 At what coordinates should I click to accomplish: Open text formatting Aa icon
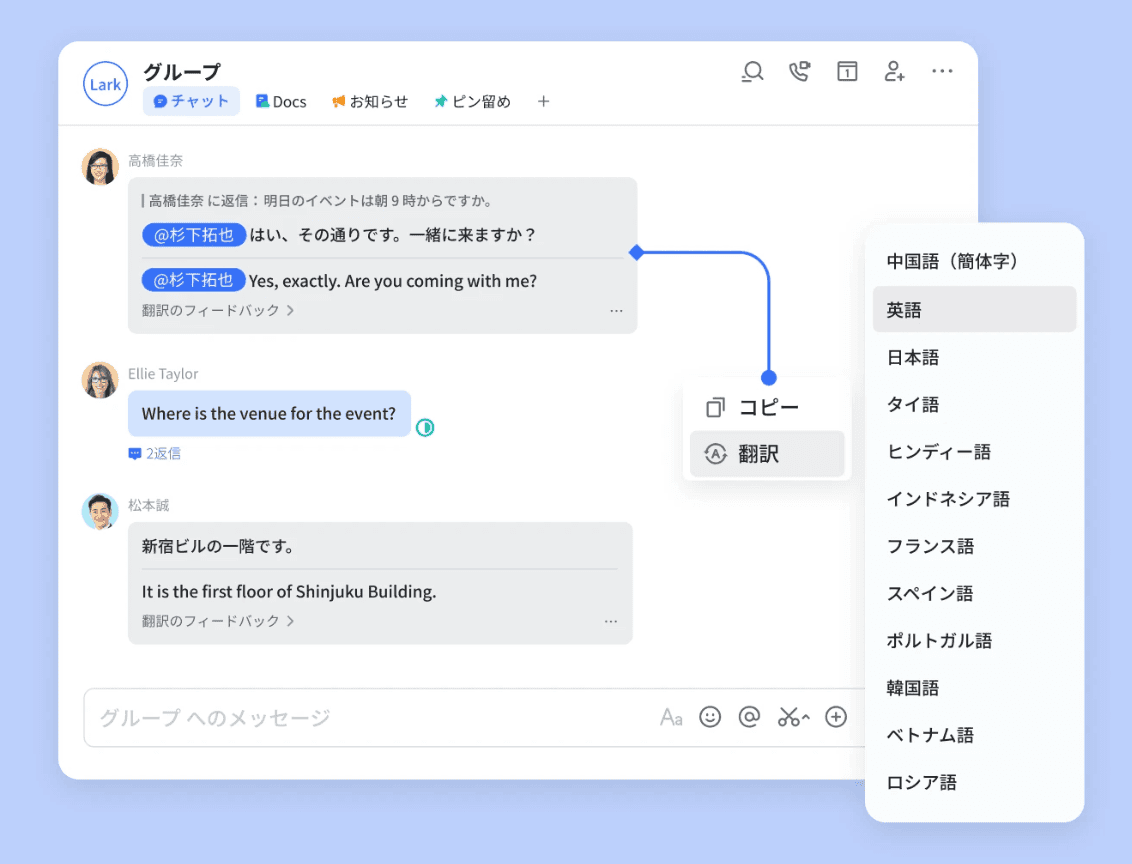pyautogui.click(x=671, y=717)
